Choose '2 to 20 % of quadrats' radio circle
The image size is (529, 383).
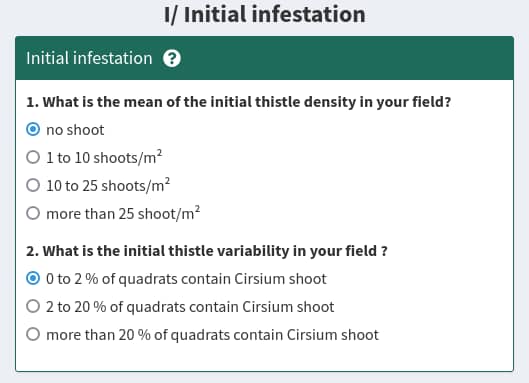33,306
